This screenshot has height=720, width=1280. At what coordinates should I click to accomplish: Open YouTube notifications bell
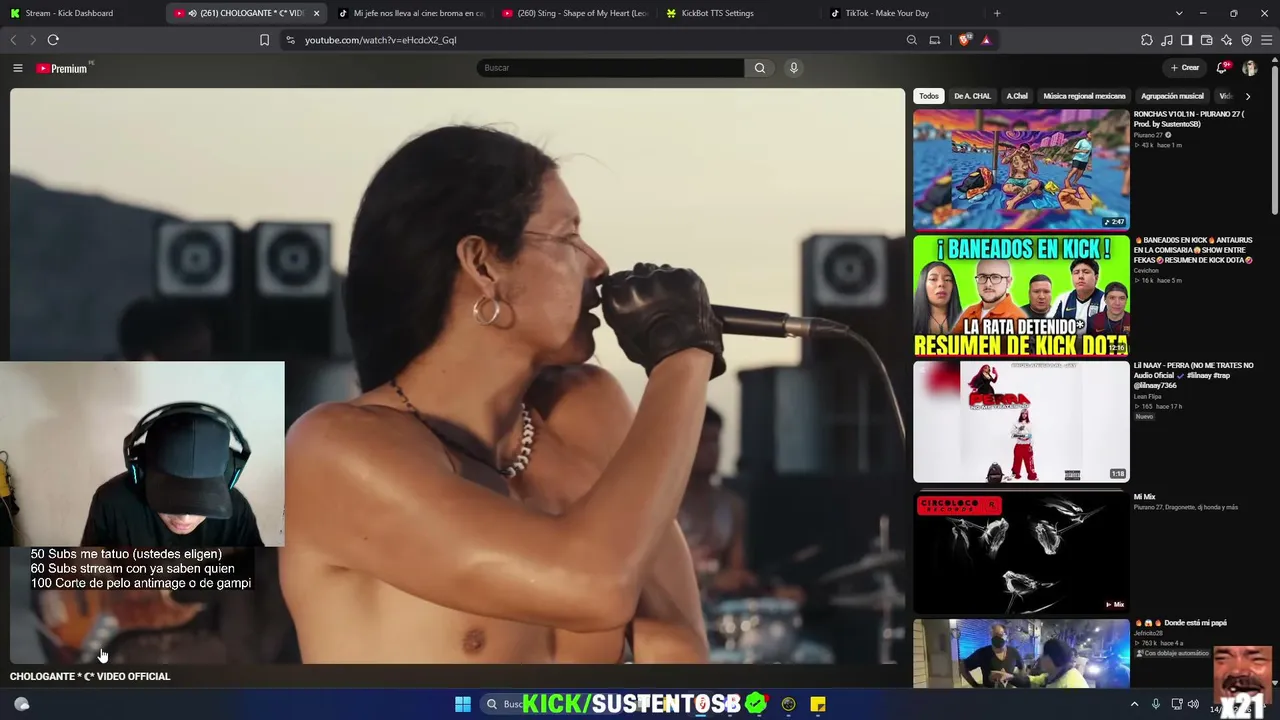[1221, 68]
